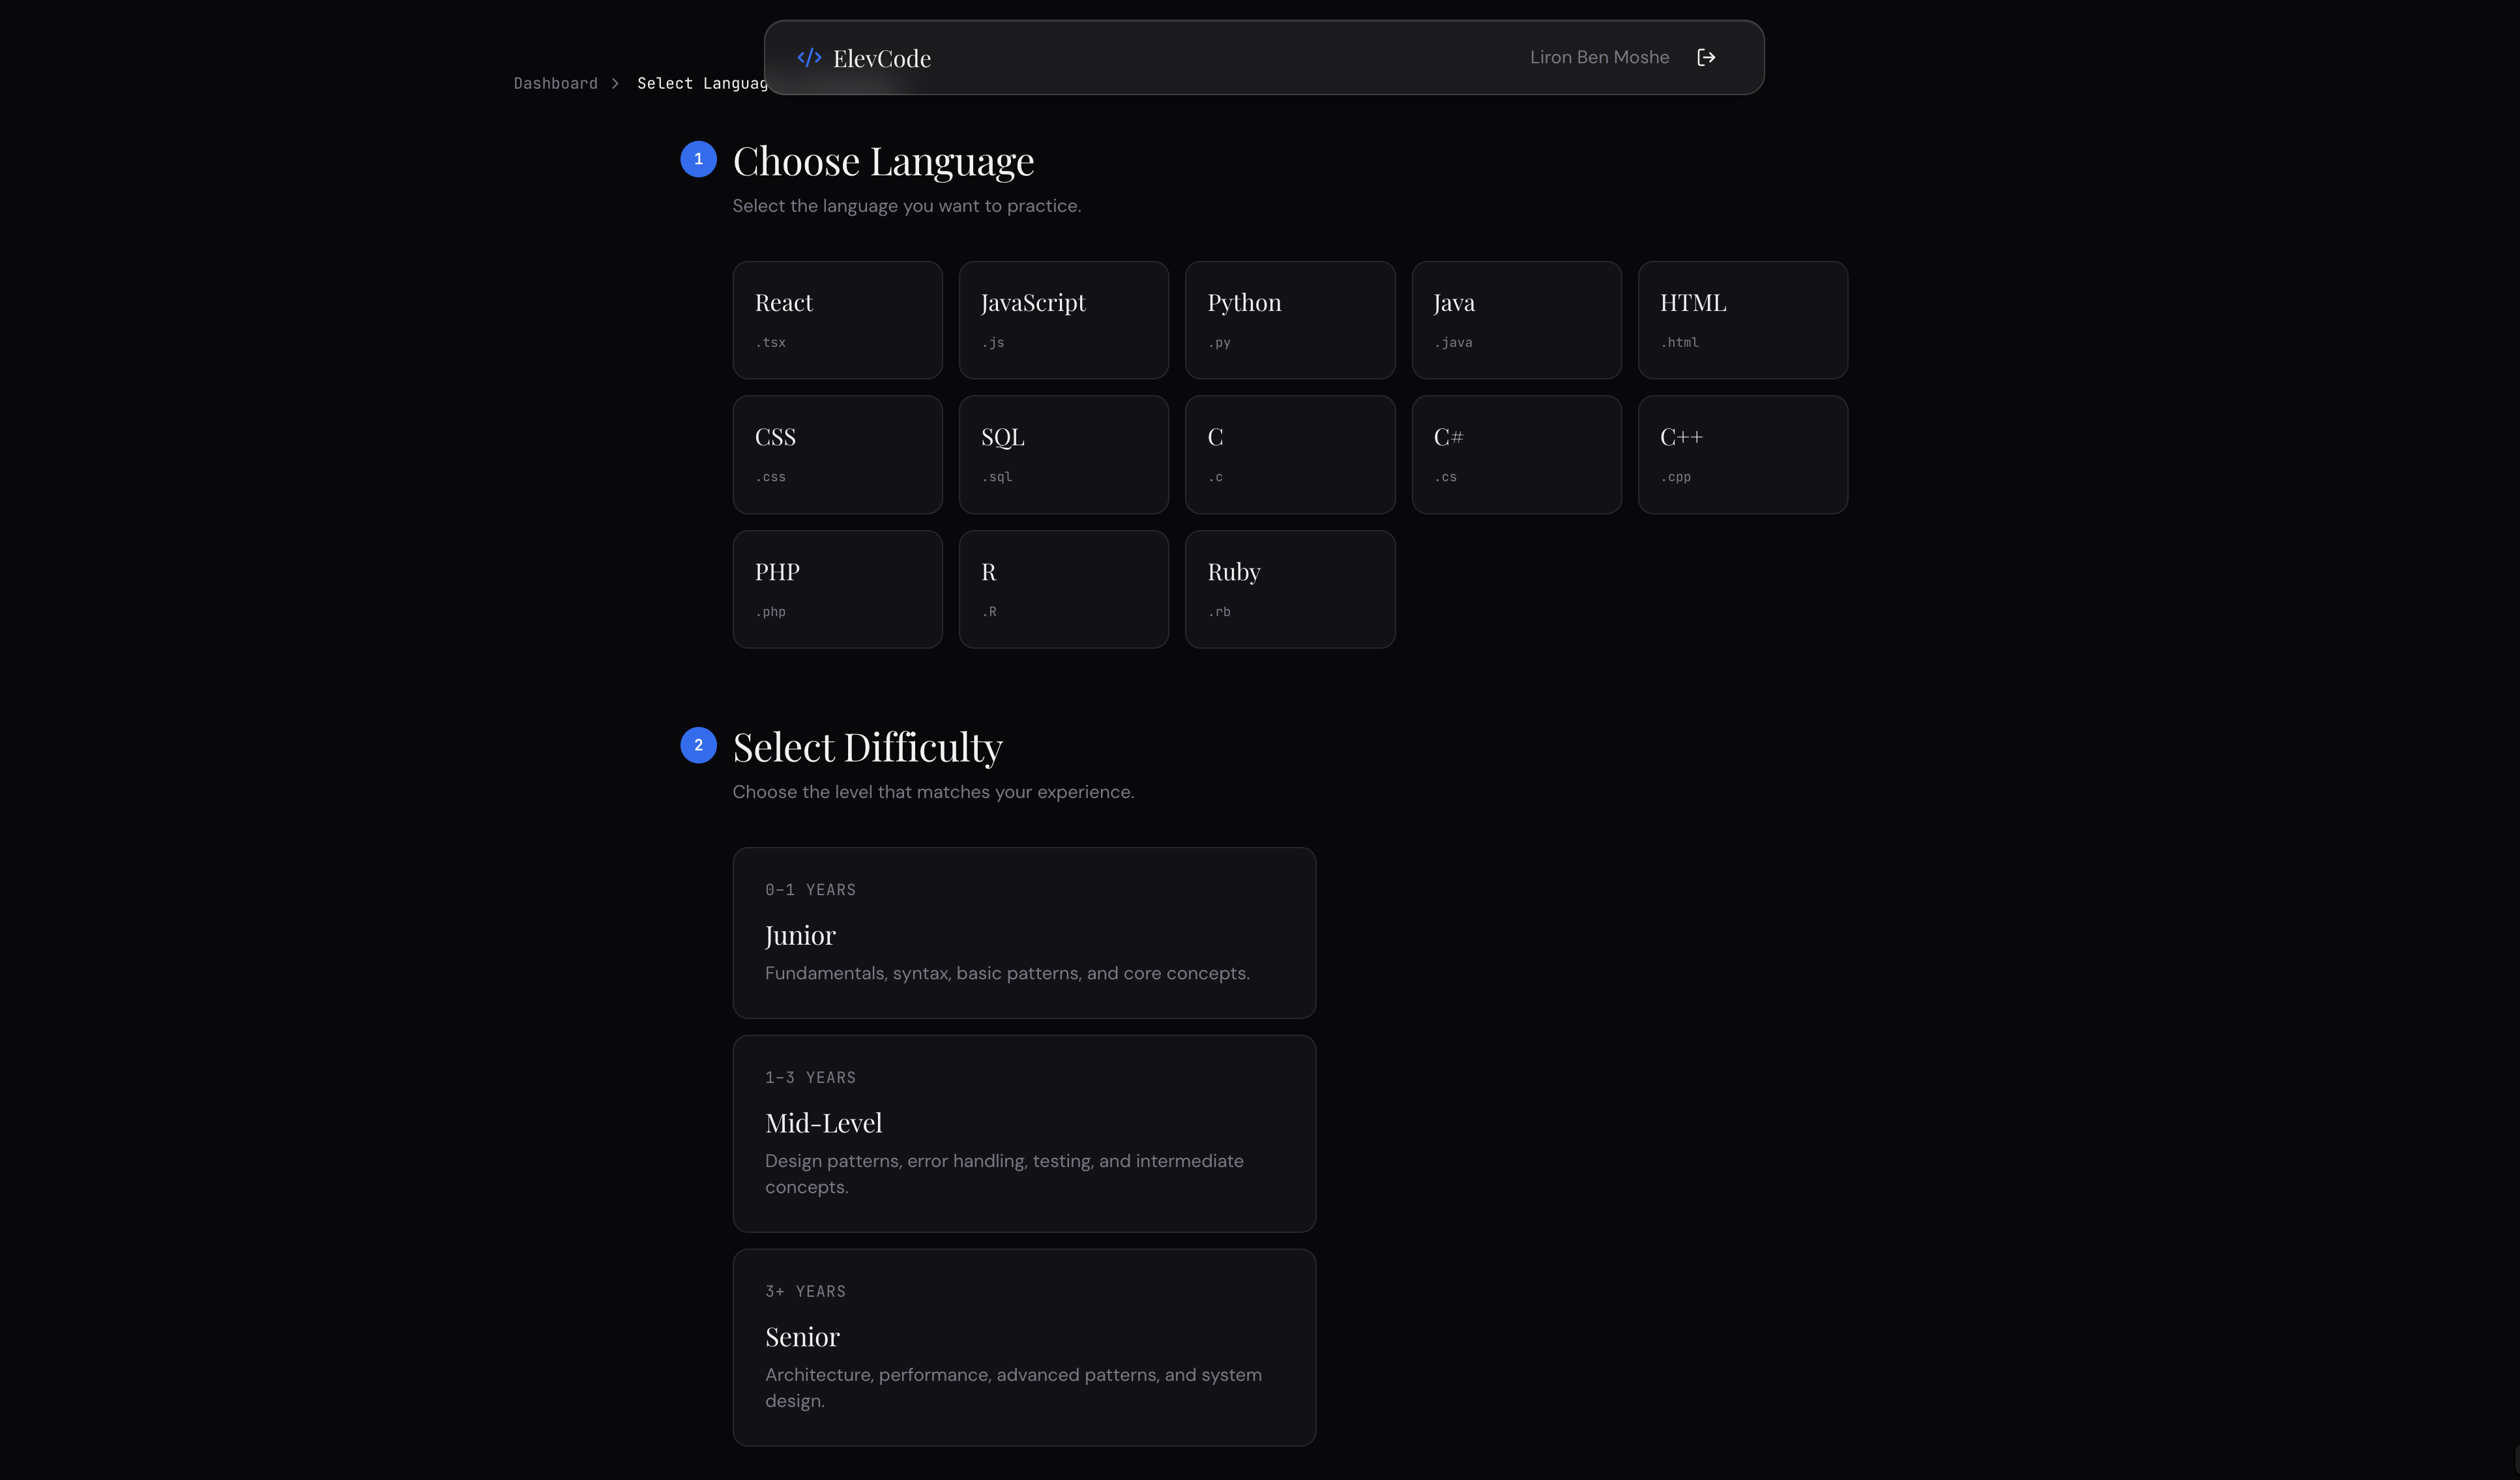Click the blue step 2 badge numbered circle
Screen dimensions: 2520x1480
[698, 745]
